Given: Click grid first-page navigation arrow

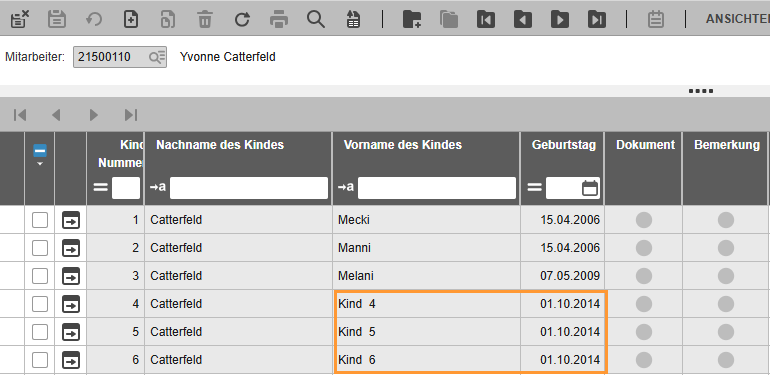Looking at the screenshot, I should (x=20, y=115).
